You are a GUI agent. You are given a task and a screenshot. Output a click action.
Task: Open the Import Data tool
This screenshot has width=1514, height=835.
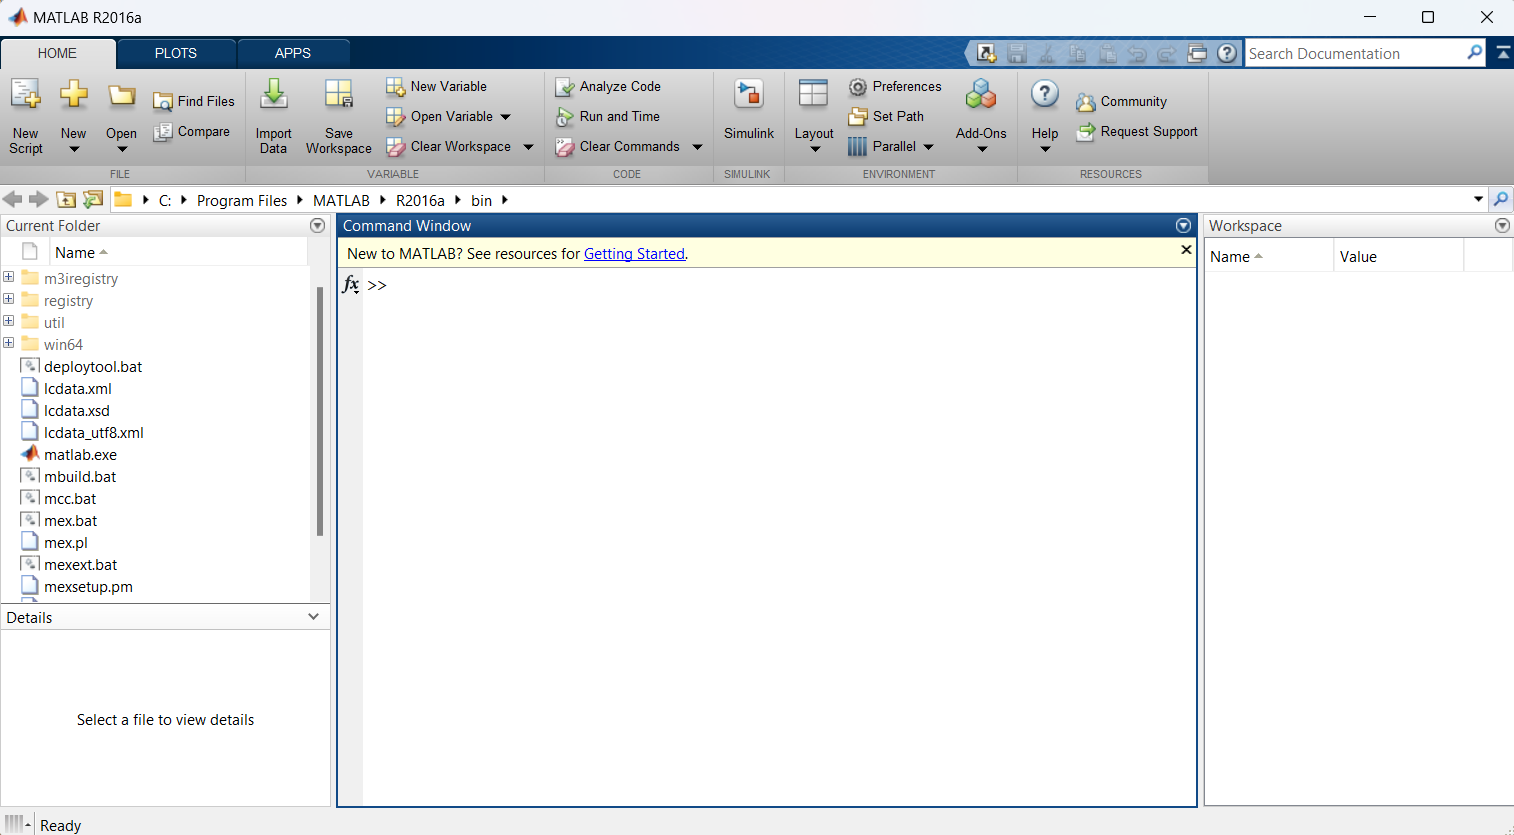tap(273, 116)
